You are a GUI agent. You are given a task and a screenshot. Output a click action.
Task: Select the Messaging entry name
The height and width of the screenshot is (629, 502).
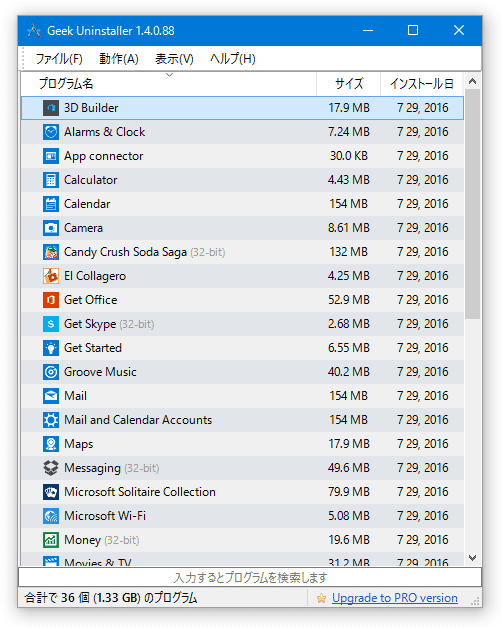tap(92, 468)
